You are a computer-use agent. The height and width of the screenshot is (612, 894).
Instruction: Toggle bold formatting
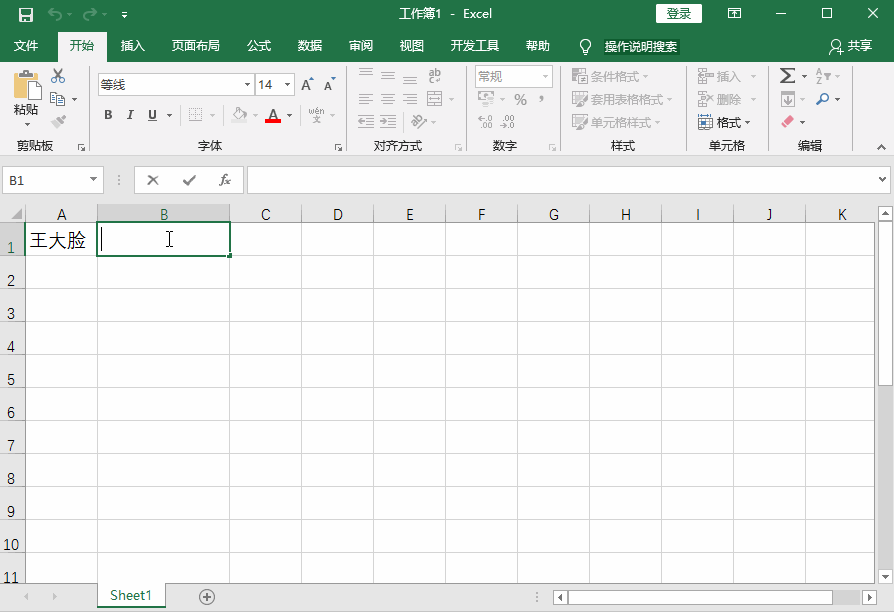(x=107, y=115)
